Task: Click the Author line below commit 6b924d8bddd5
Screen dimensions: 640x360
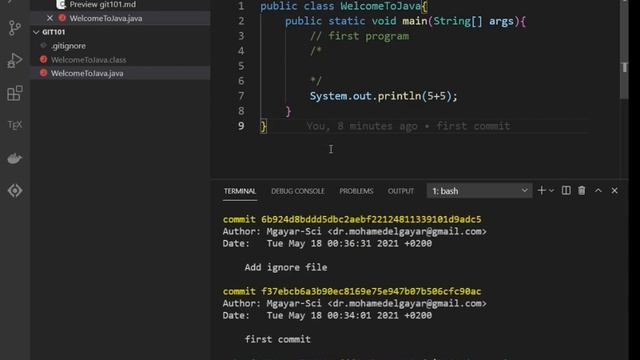Action: (x=354, y=231)
